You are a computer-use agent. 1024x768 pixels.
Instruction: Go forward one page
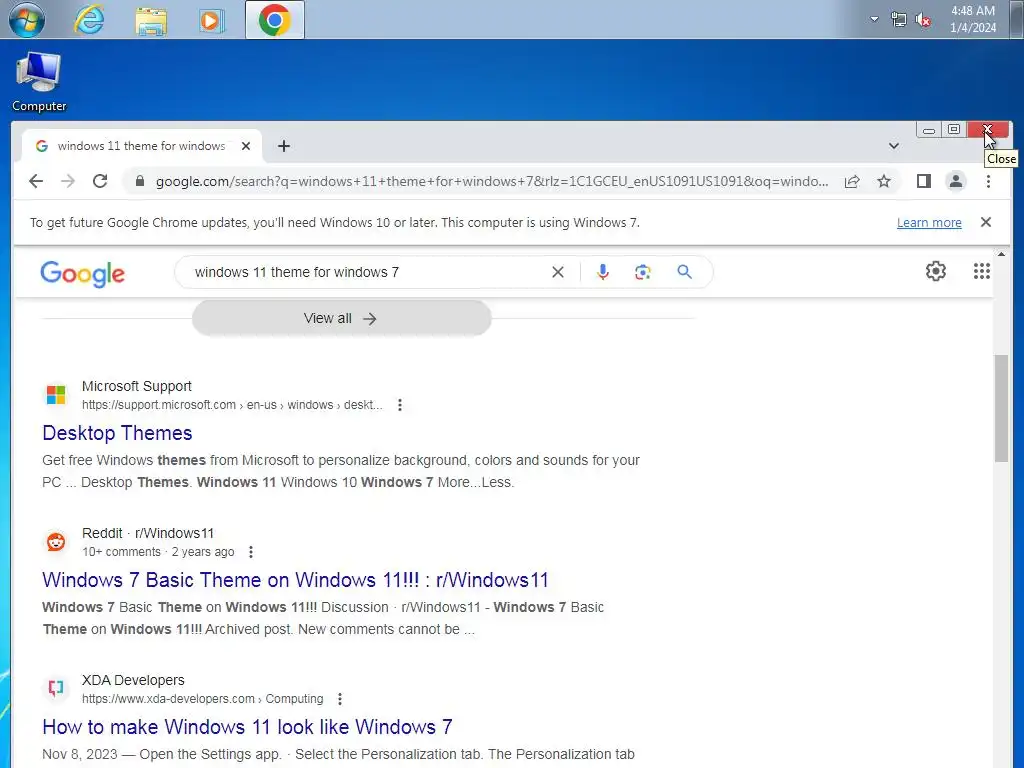68,181
